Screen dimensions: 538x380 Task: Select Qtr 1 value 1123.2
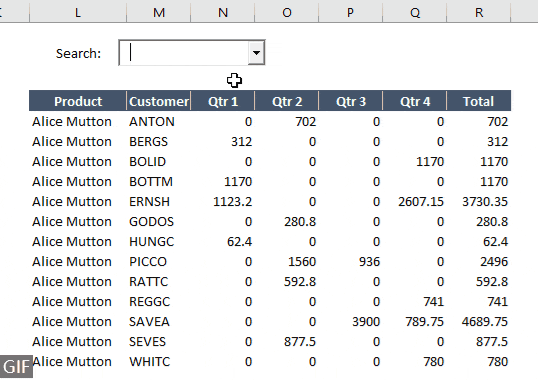pos(233,201)
